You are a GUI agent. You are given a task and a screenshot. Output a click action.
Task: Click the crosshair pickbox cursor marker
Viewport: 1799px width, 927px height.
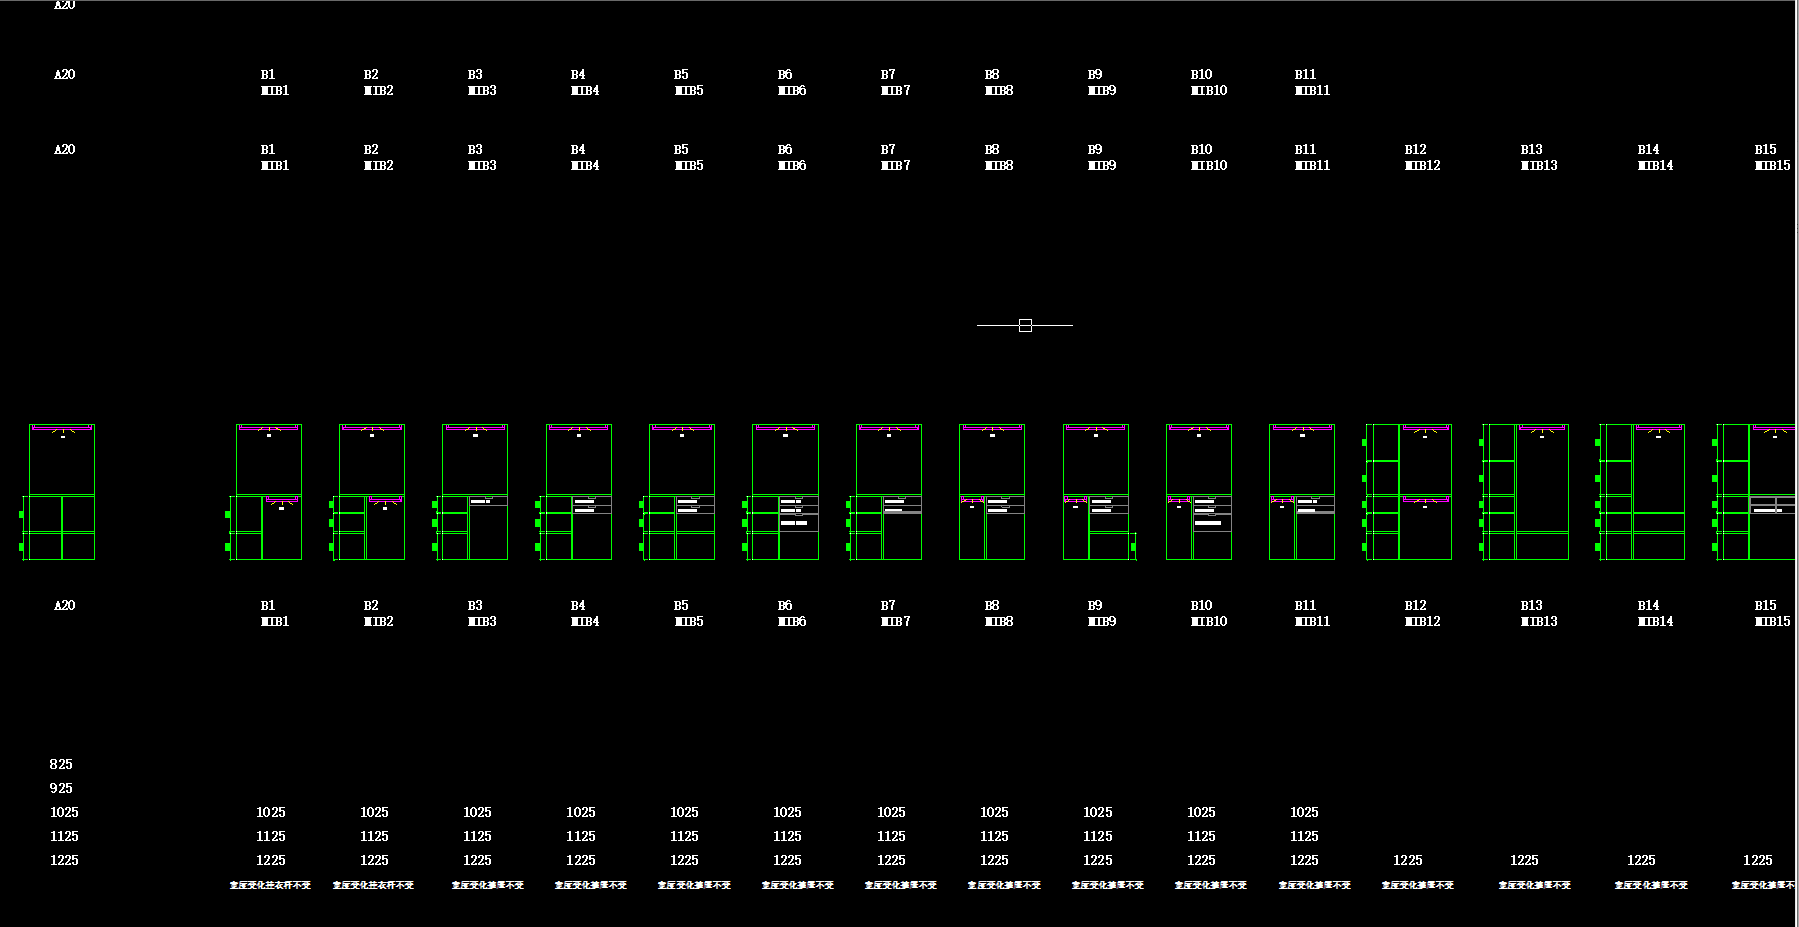1025,325
